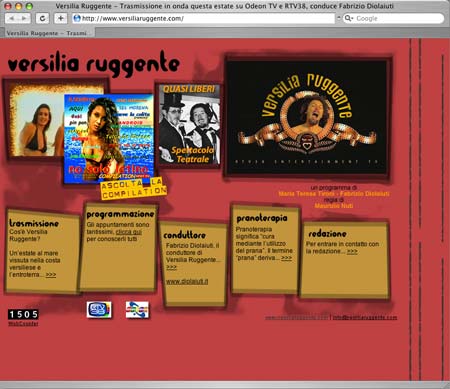The width and height of the screenshot is (450, 389).
Task: Click the RTV38 channel logo icon
Action: [99, 310]
